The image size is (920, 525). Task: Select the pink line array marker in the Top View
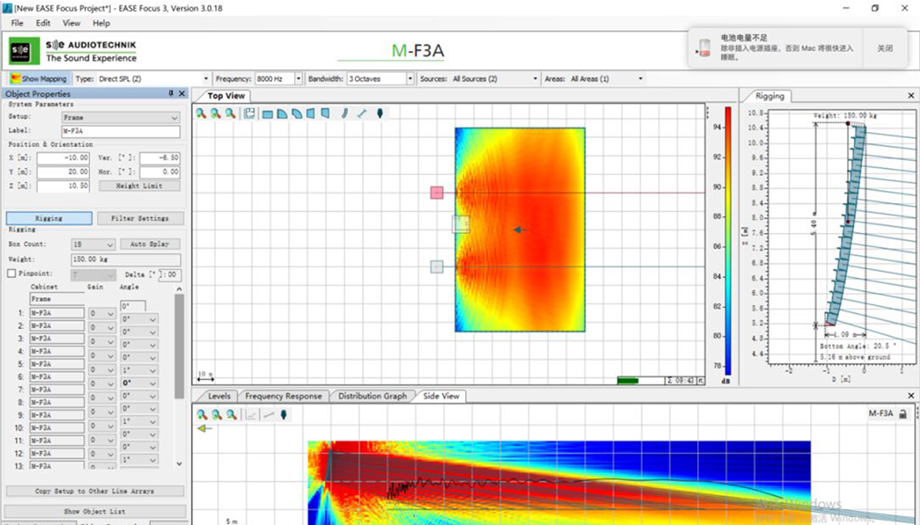click(437, 192)
